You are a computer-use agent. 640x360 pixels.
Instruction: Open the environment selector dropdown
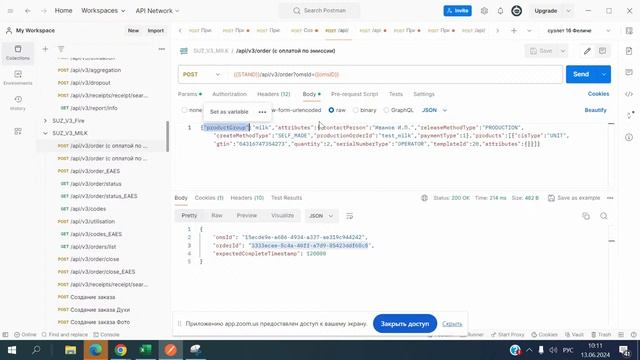[x=579, y=31]
